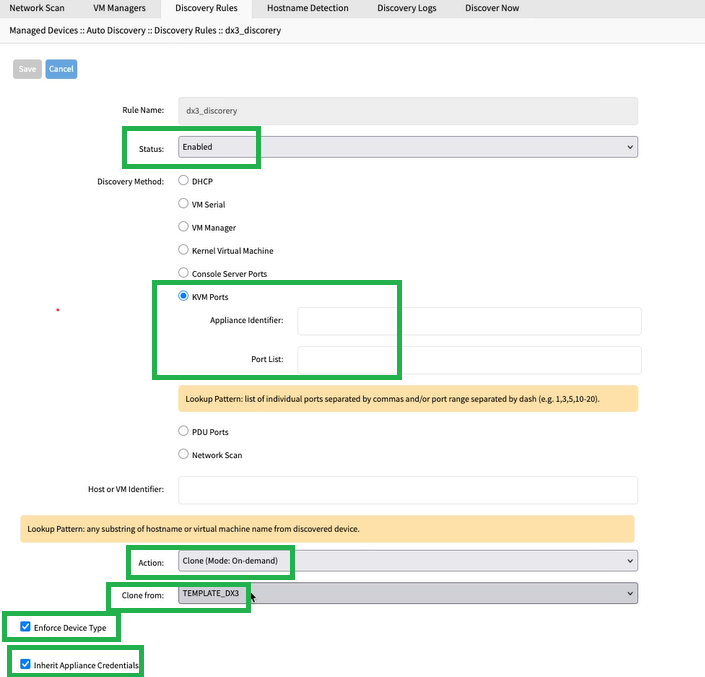Toggle Inherit Appliance Credentials checkbox
The height and width of the screenshot is (677, 705).
pyautogui.click(x=25, y=664)
